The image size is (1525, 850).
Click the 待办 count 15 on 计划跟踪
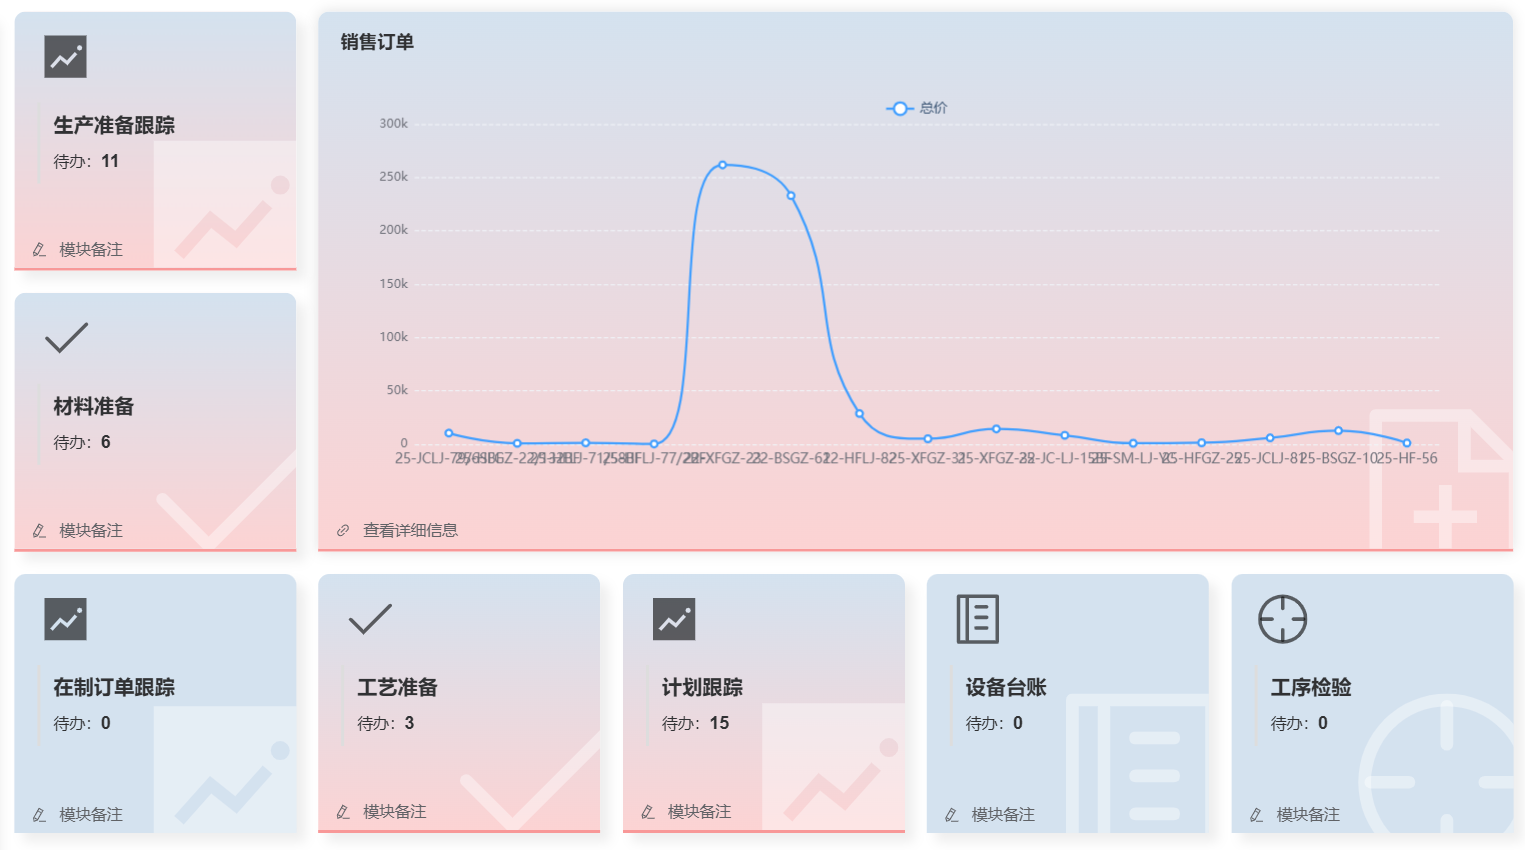718,723
